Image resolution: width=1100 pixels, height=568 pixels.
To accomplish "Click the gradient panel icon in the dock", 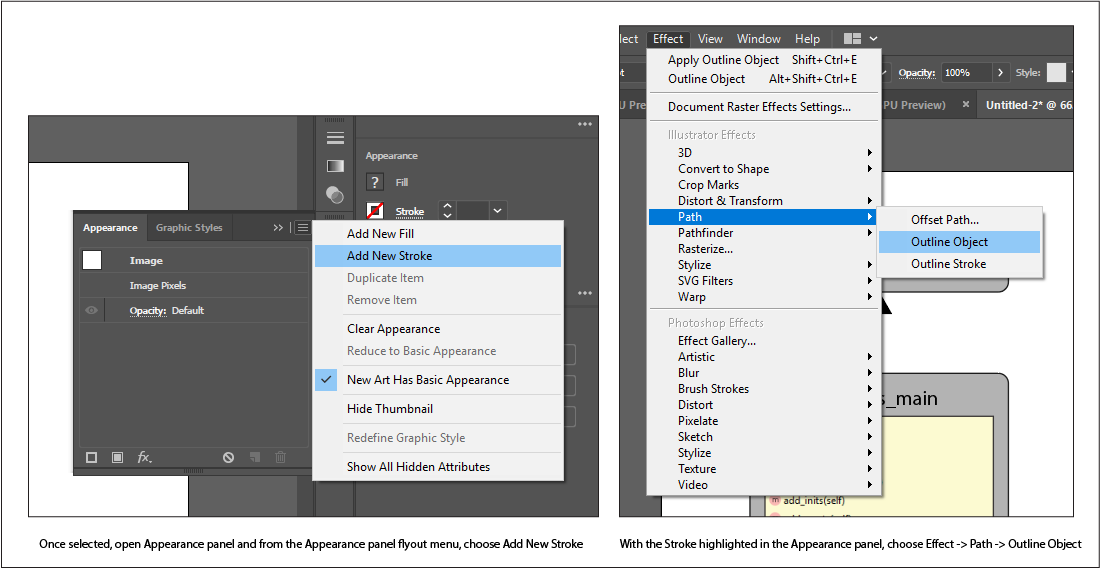I will pos(335,166).
